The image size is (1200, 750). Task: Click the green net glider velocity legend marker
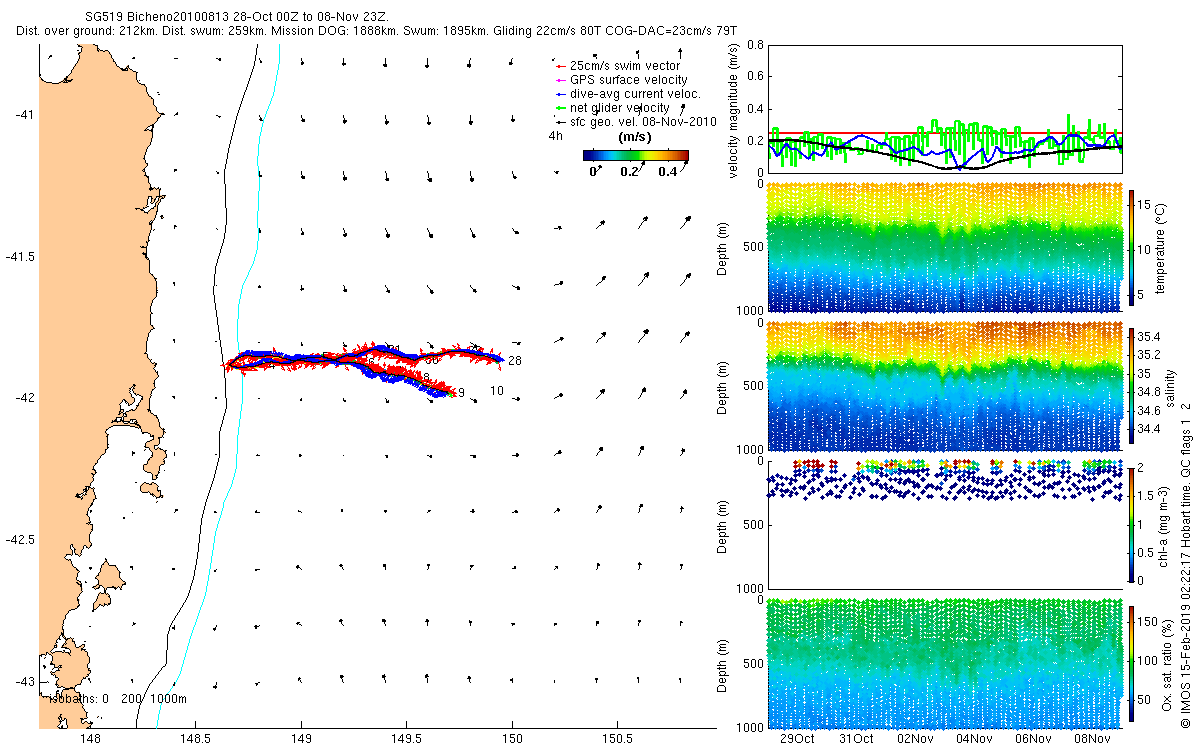tap(558, 108)
